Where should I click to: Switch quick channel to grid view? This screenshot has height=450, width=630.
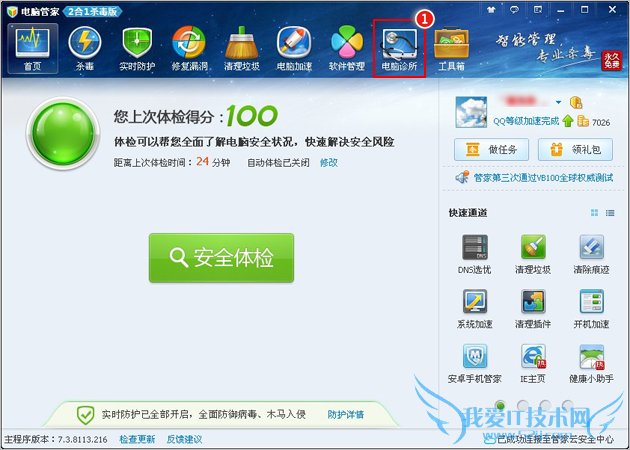tap(594, 213)
